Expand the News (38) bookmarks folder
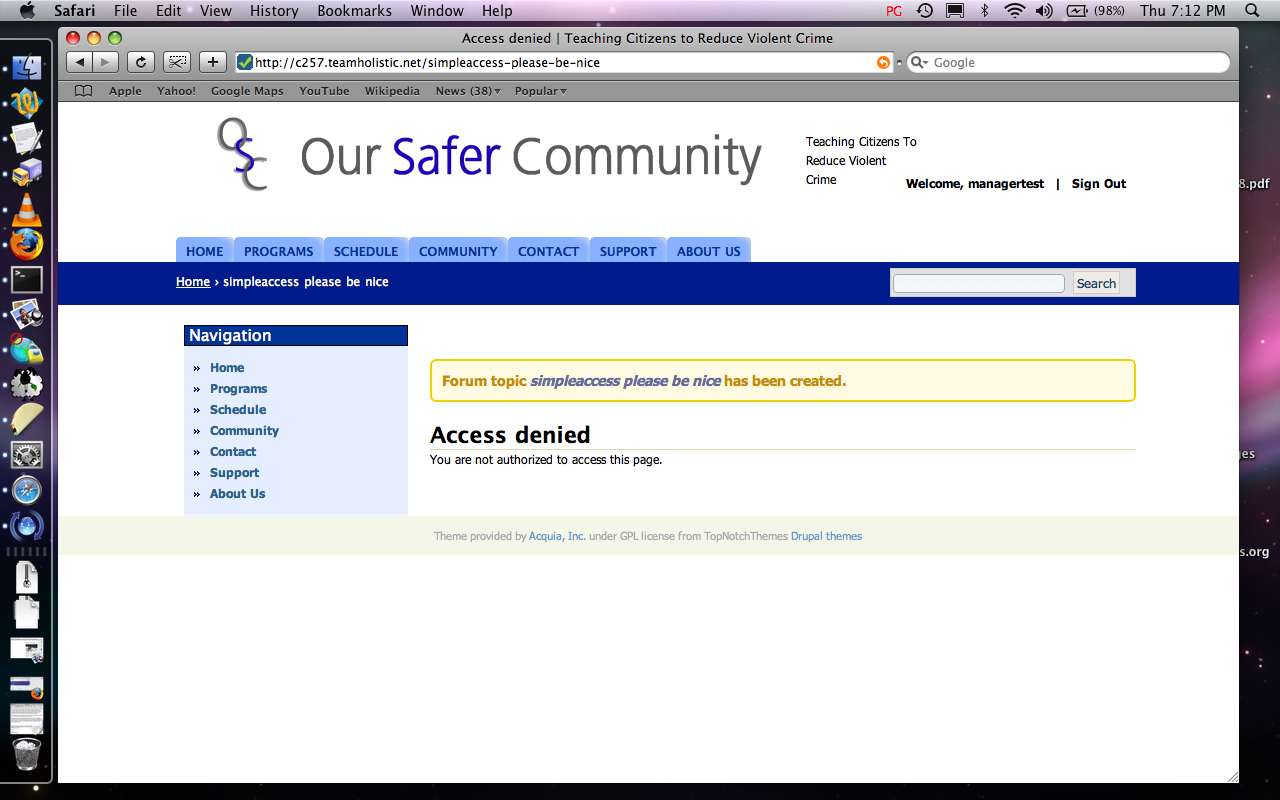This screenshot has width=1280, height=800. [467, 90]
